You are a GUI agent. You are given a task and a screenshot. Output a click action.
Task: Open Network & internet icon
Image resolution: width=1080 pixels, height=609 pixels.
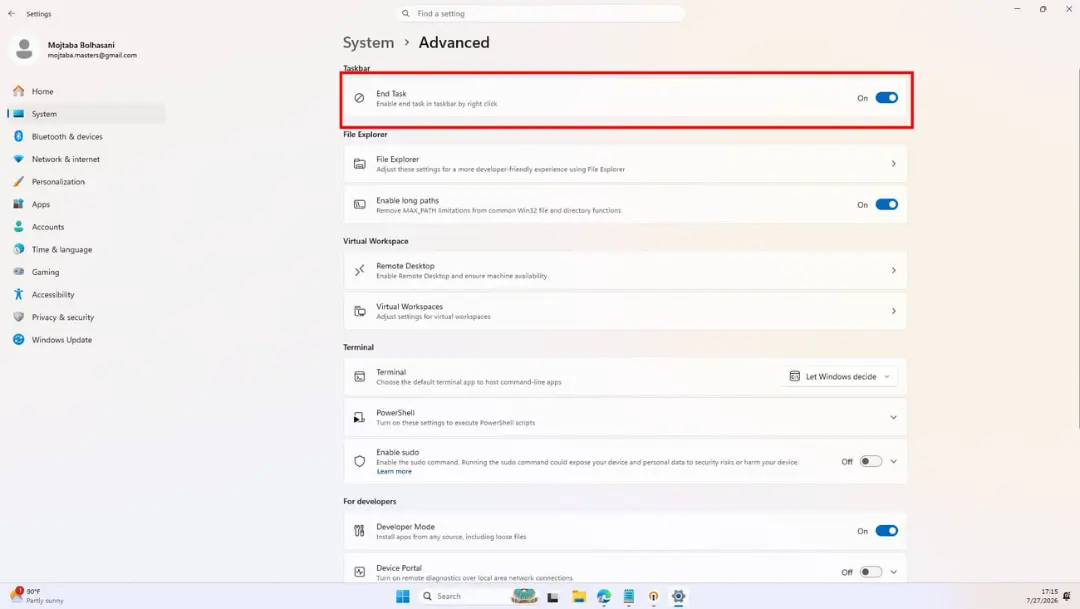19,159
